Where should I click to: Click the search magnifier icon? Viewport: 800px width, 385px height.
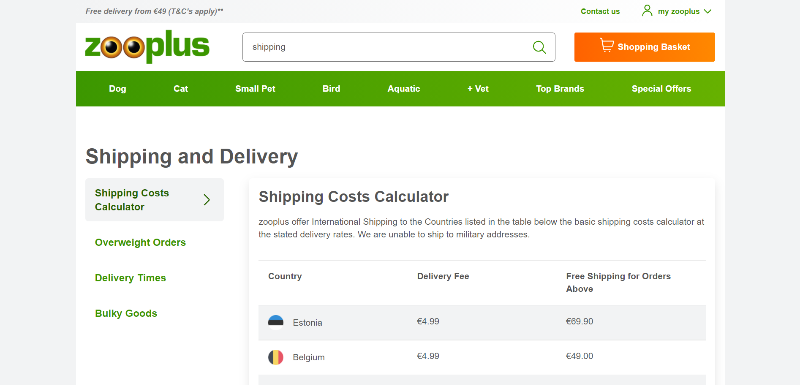point(539,47)
